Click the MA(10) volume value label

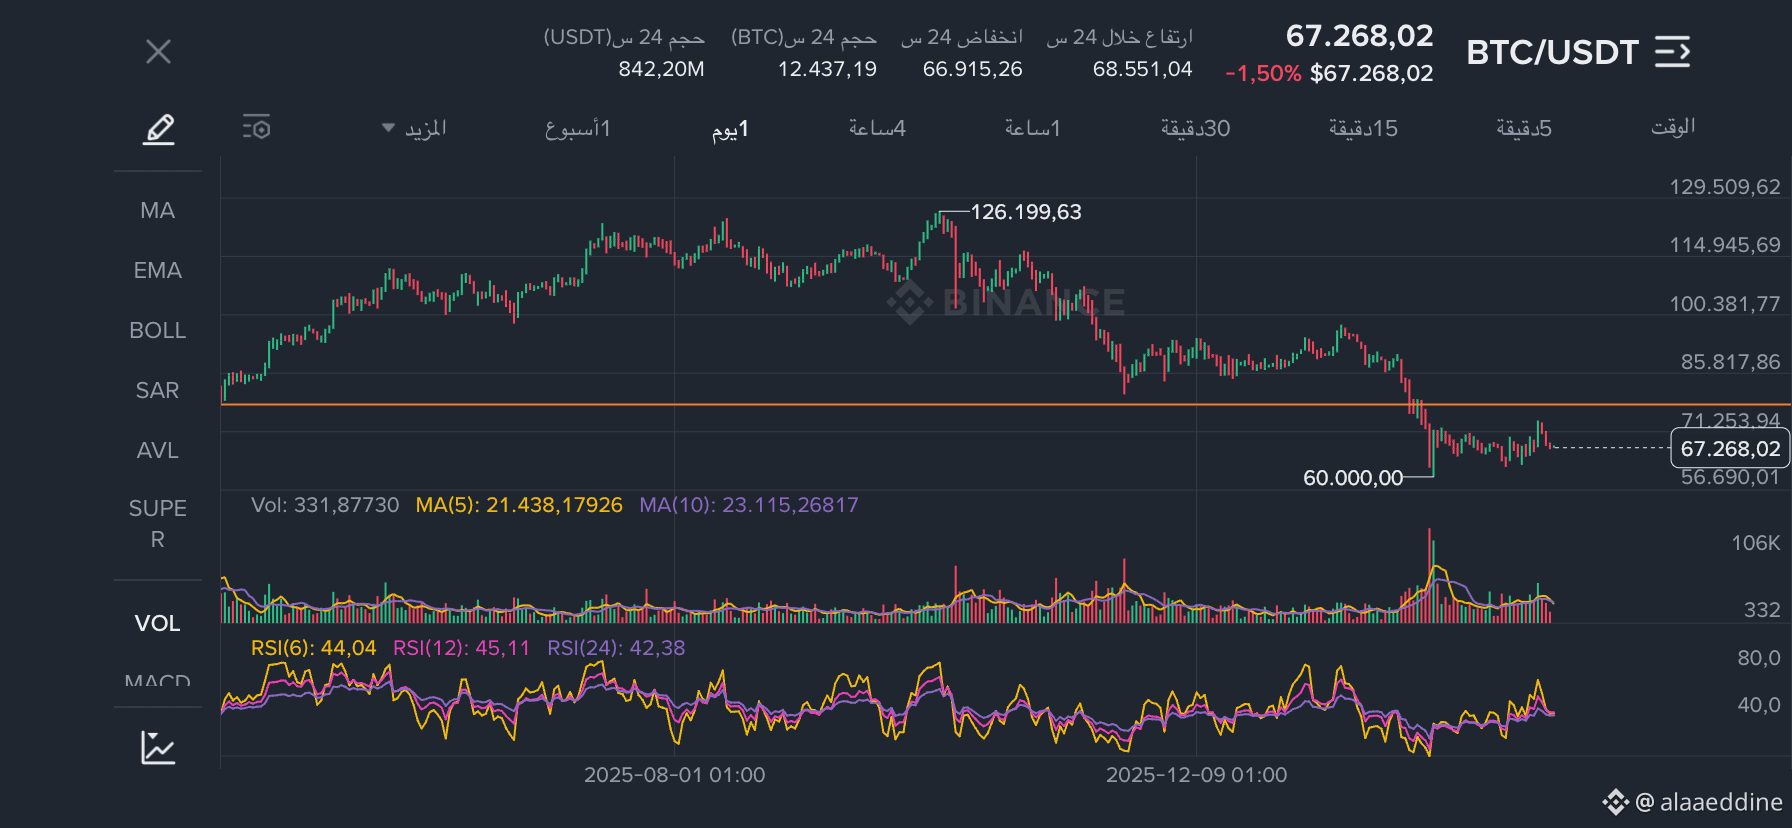749,505
